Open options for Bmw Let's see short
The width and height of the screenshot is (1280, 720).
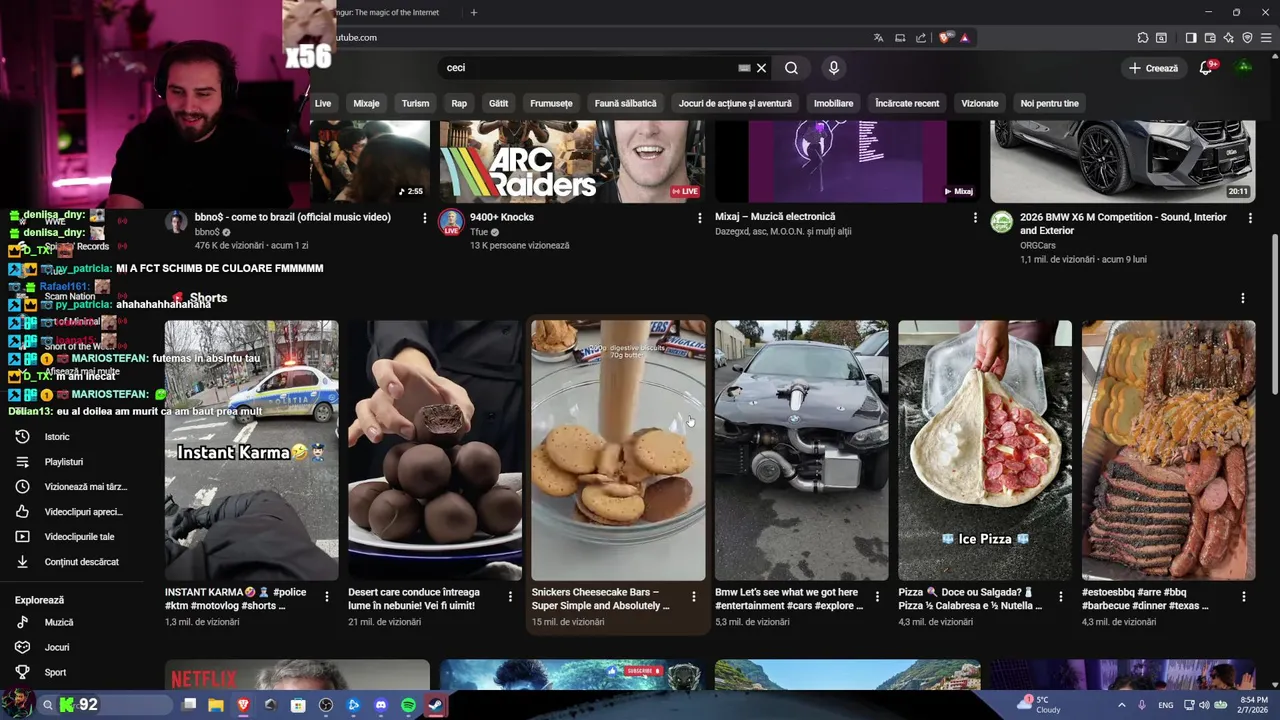[x=877, y=596]
